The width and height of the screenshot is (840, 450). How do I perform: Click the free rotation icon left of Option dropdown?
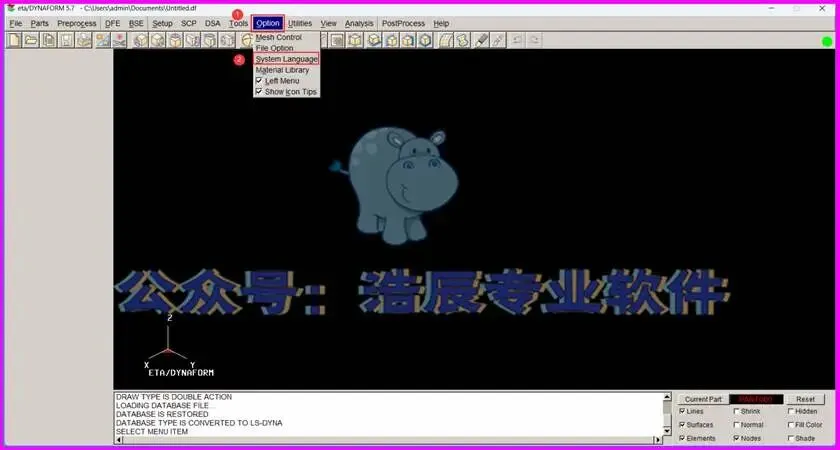click(x=245, y=40)
